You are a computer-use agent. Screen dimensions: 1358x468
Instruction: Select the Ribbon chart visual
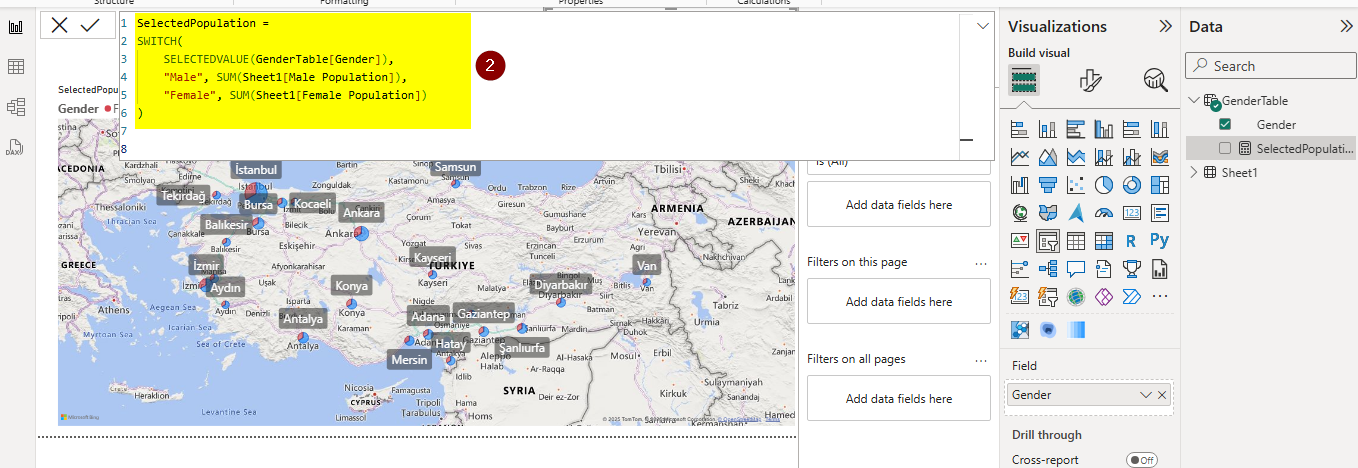(1160, 157)
